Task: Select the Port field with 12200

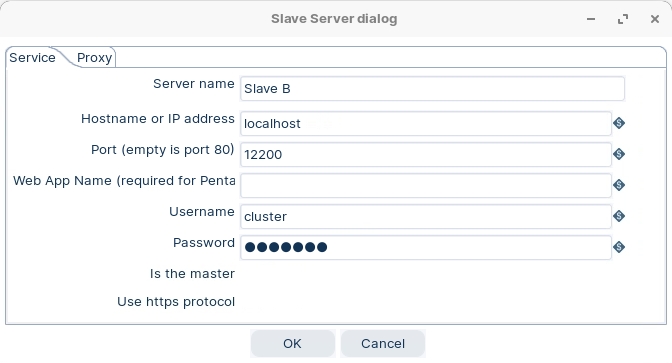Action: (426, 154)
